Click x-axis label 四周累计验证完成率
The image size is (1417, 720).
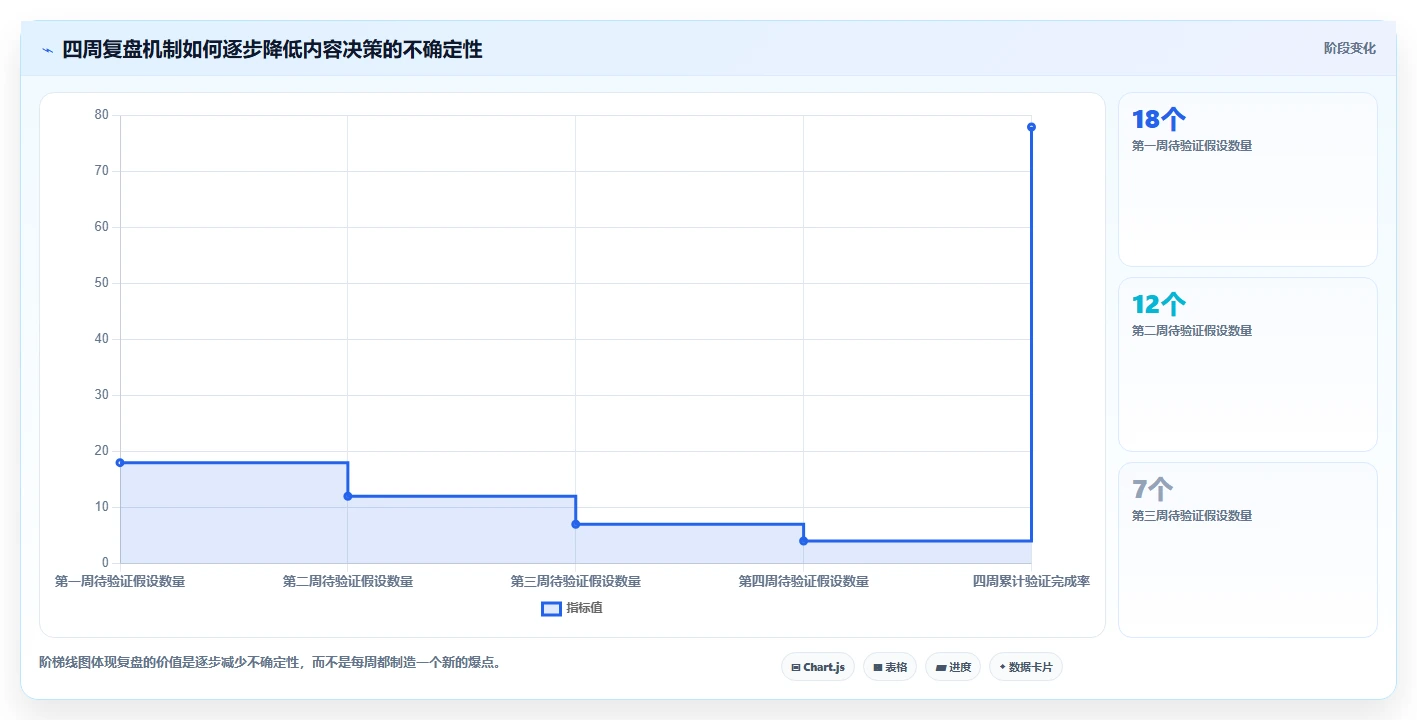coord(1031,581)
